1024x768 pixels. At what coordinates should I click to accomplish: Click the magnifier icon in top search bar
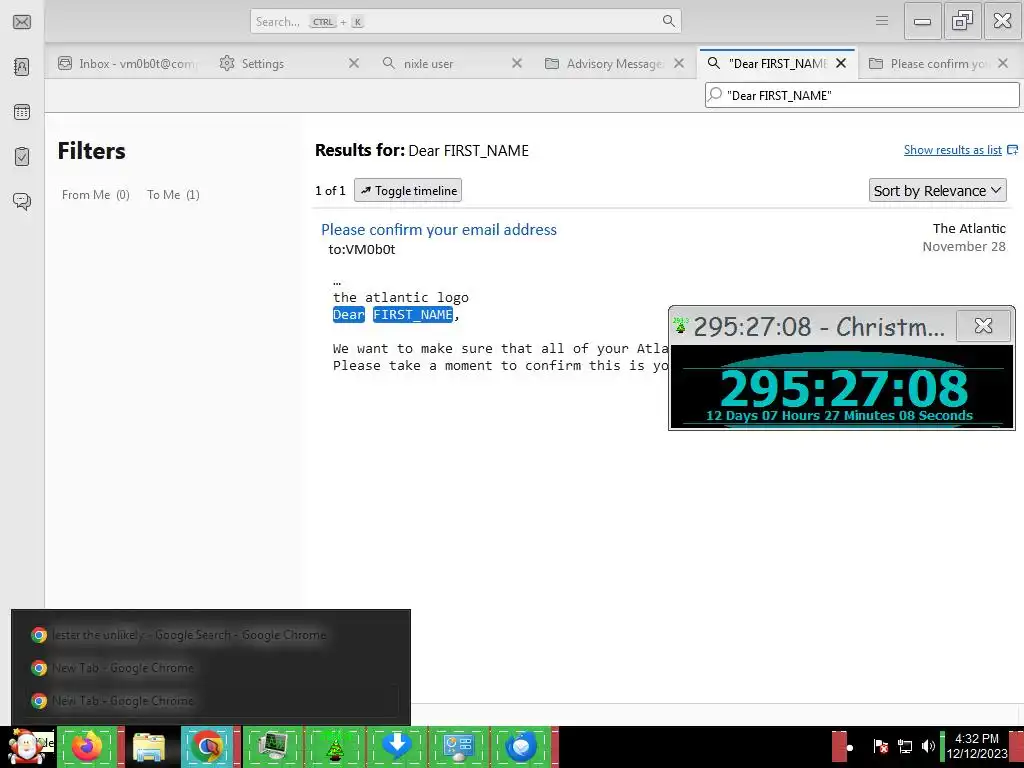668,21
